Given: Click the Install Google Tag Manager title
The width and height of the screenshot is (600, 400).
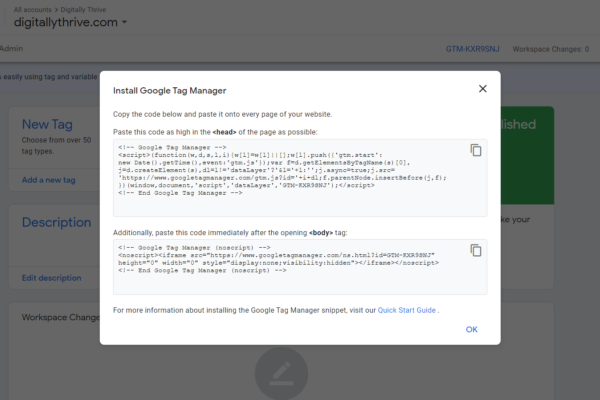Looking at the screenshot, I should coord(170,91).
